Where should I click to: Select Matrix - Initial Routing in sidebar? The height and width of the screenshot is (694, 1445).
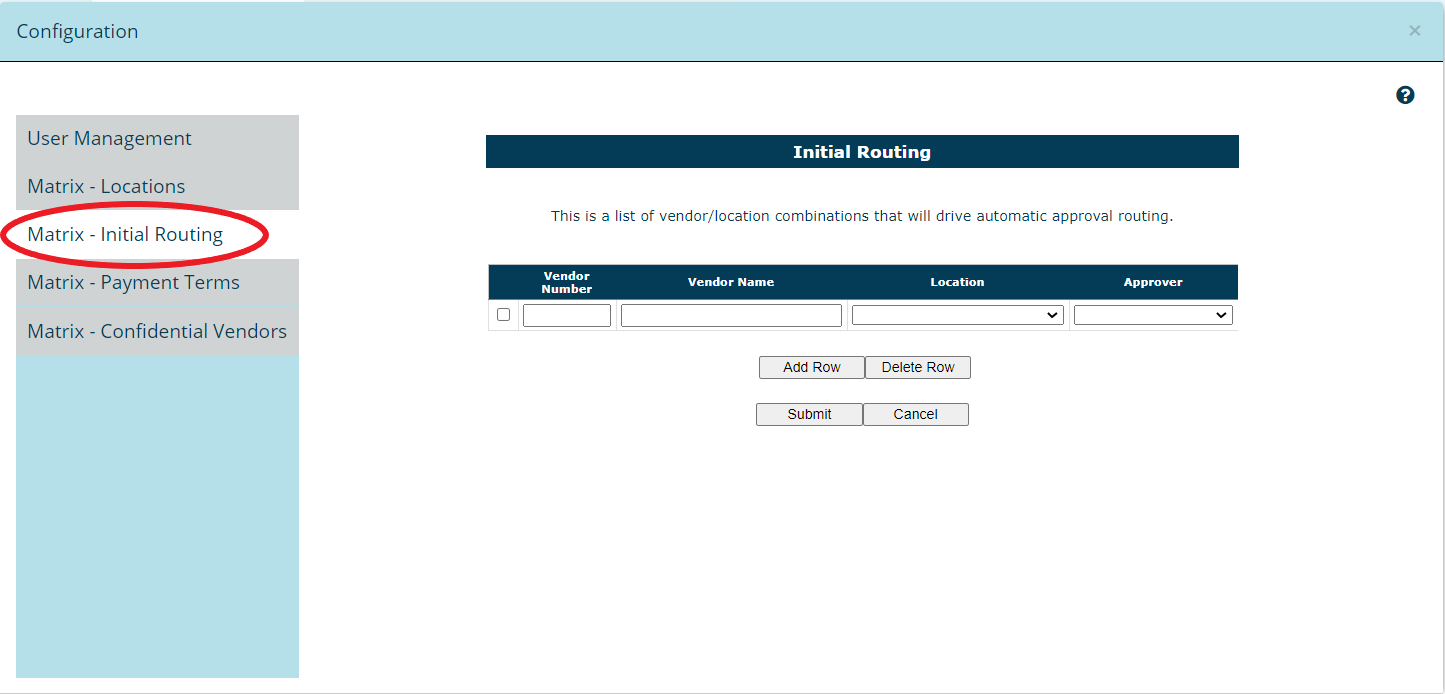pos(125,235)
